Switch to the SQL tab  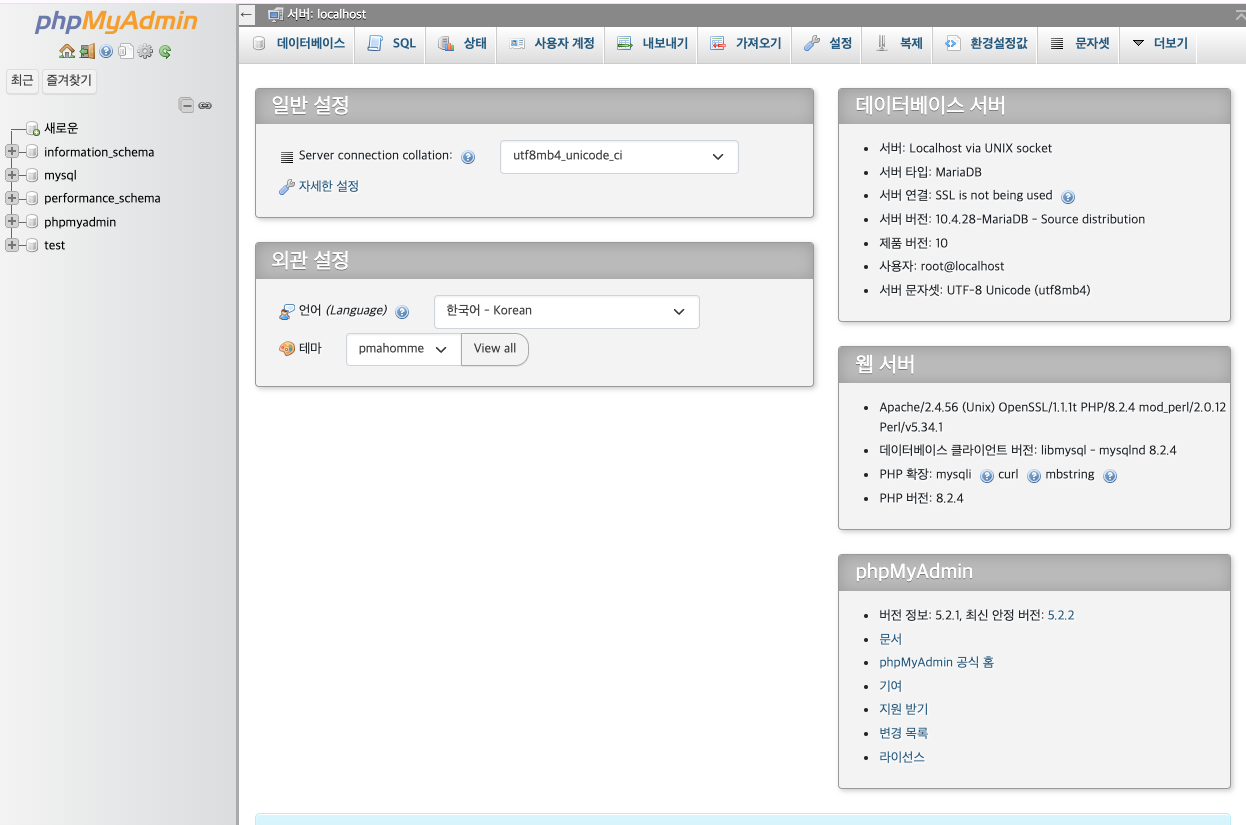391,44
